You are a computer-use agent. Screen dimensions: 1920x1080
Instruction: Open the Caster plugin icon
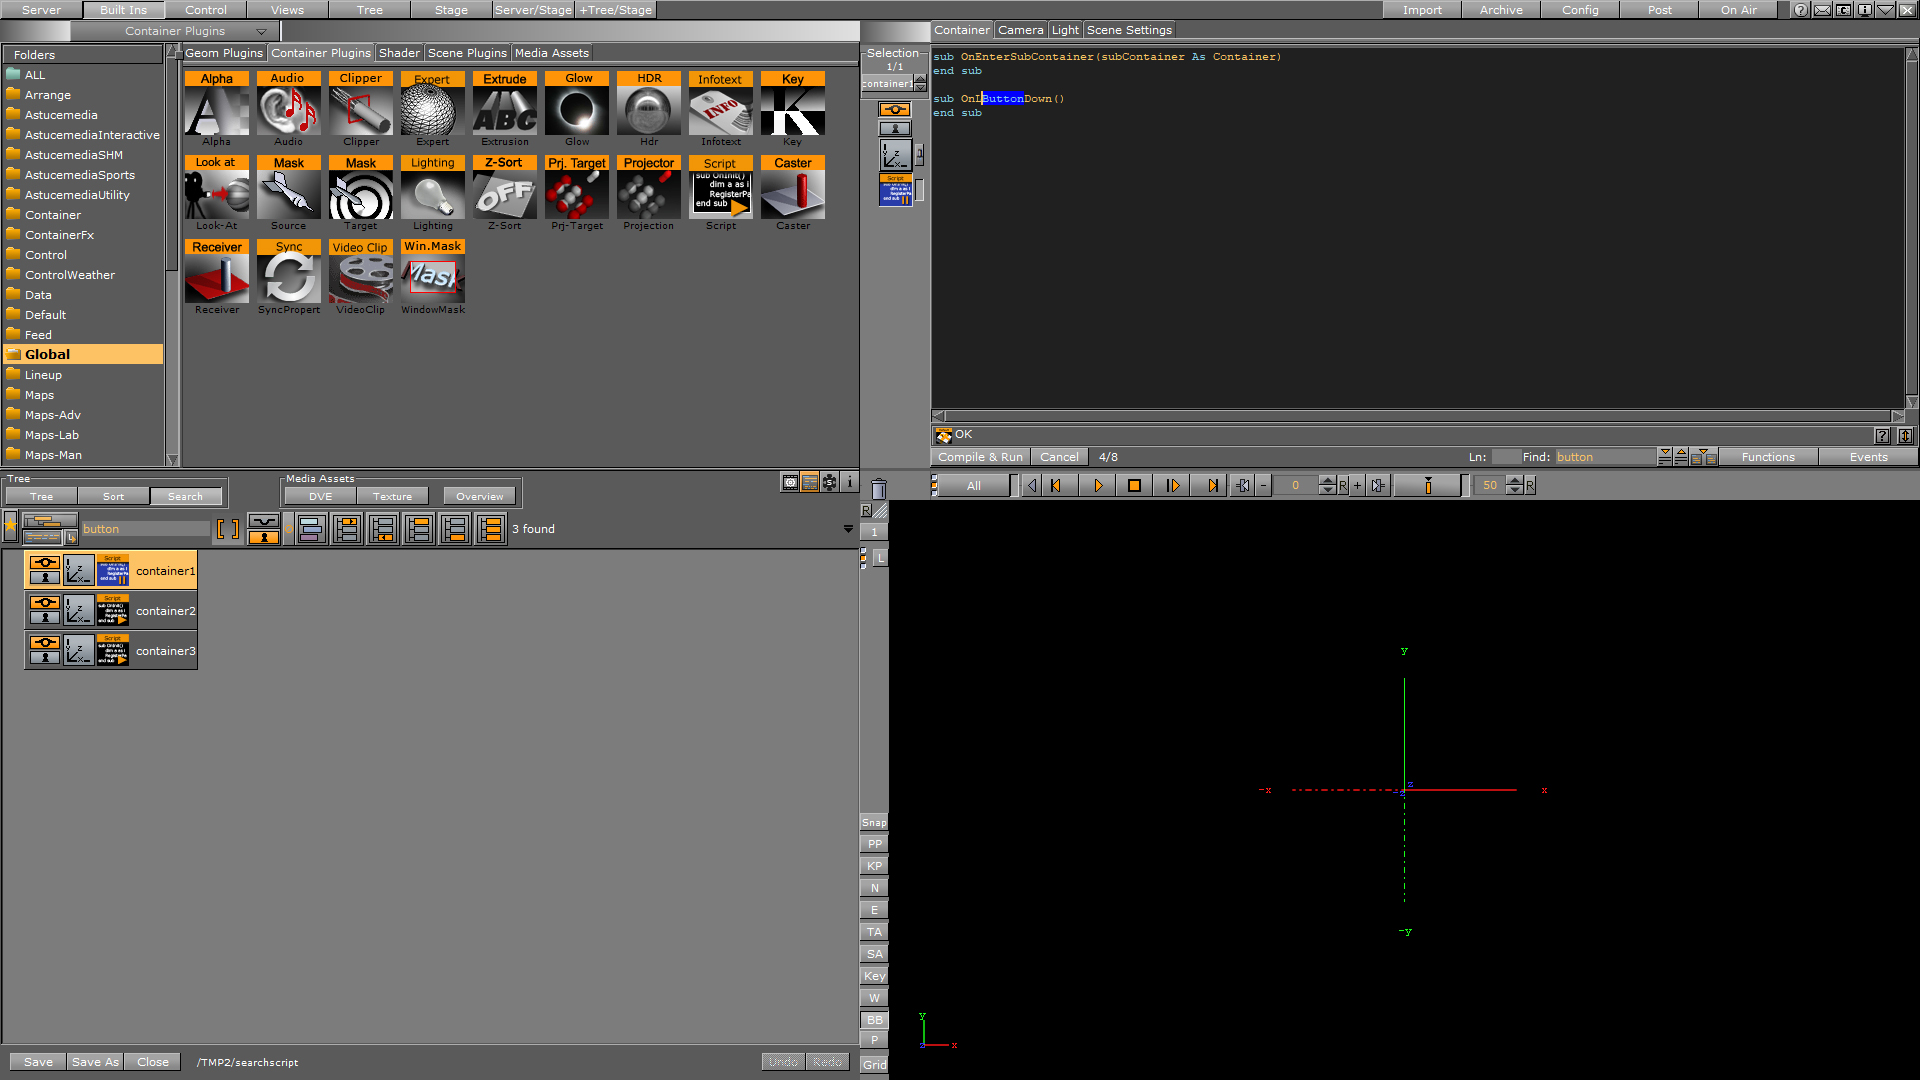point(791,194)
